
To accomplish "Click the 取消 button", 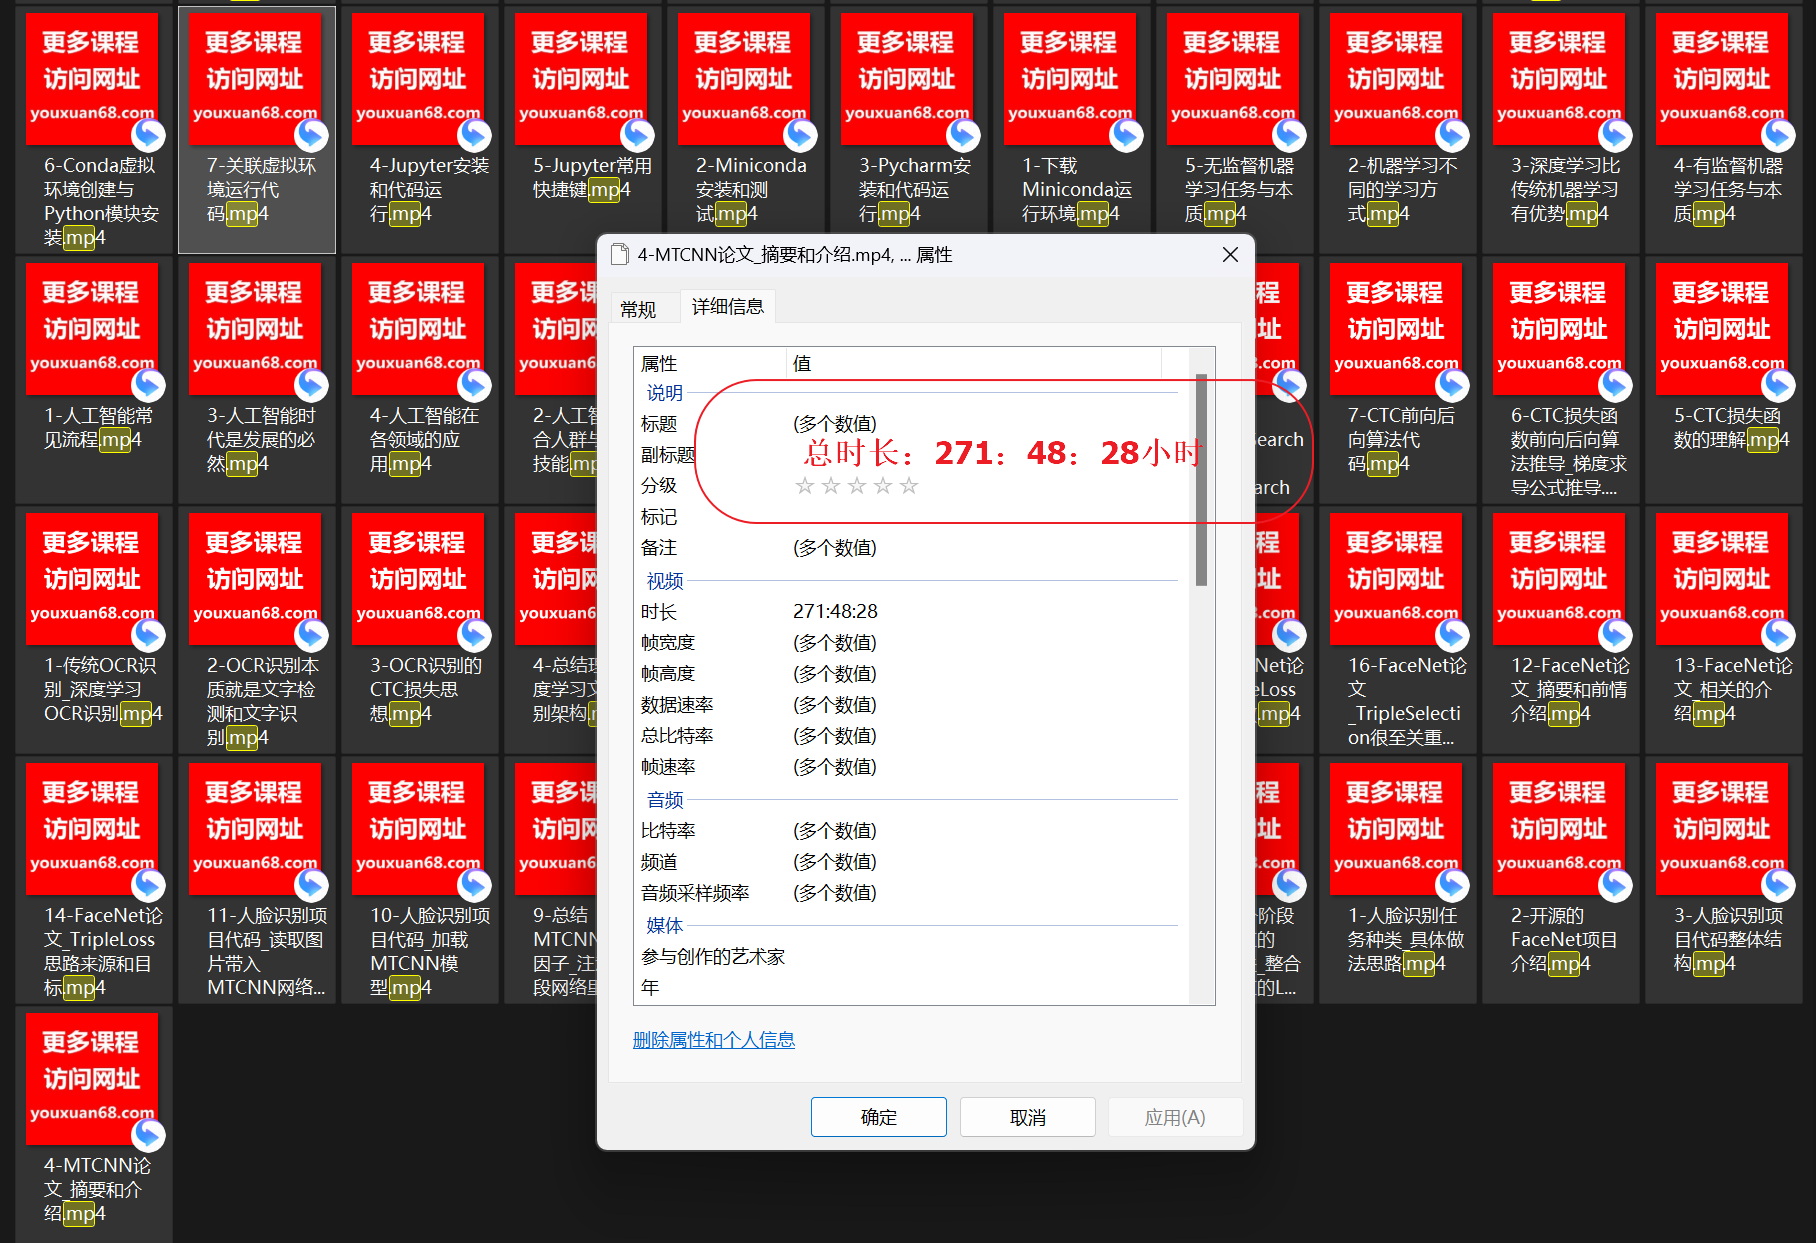I will click(1028, 1117).
